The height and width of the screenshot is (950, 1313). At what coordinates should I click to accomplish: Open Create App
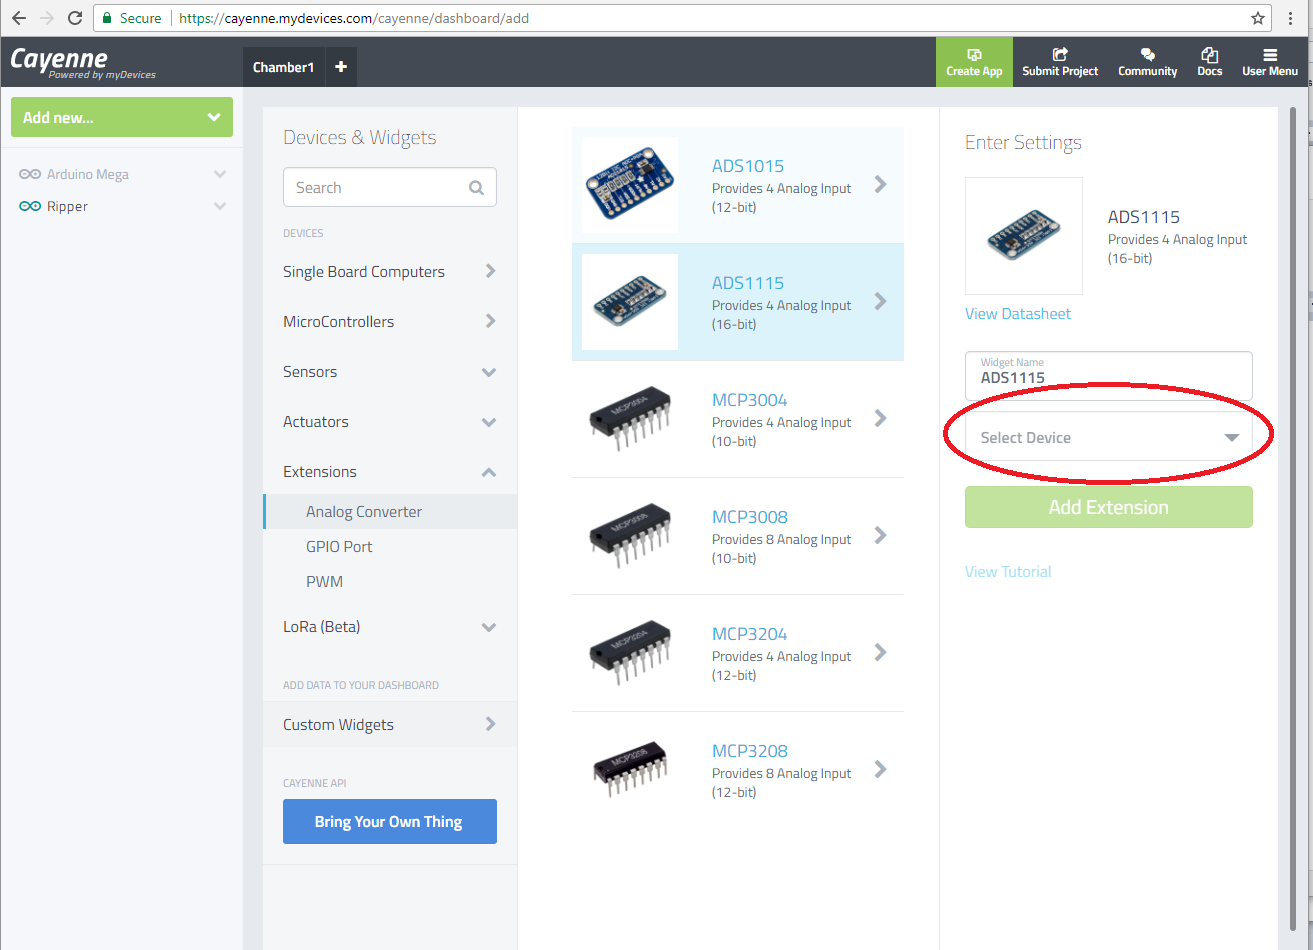coord(974,62)
